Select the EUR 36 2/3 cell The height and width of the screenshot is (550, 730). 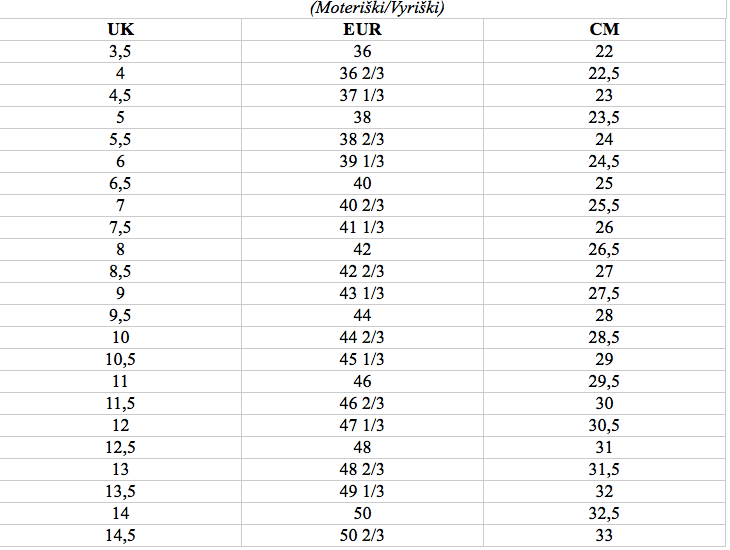tap(362, 74)
